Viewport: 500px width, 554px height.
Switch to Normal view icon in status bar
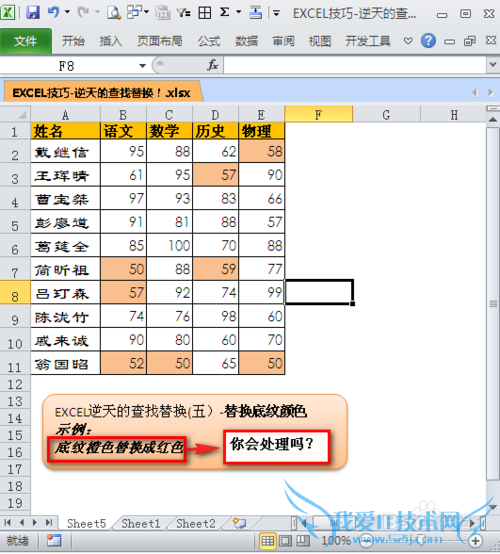[267, 541]
